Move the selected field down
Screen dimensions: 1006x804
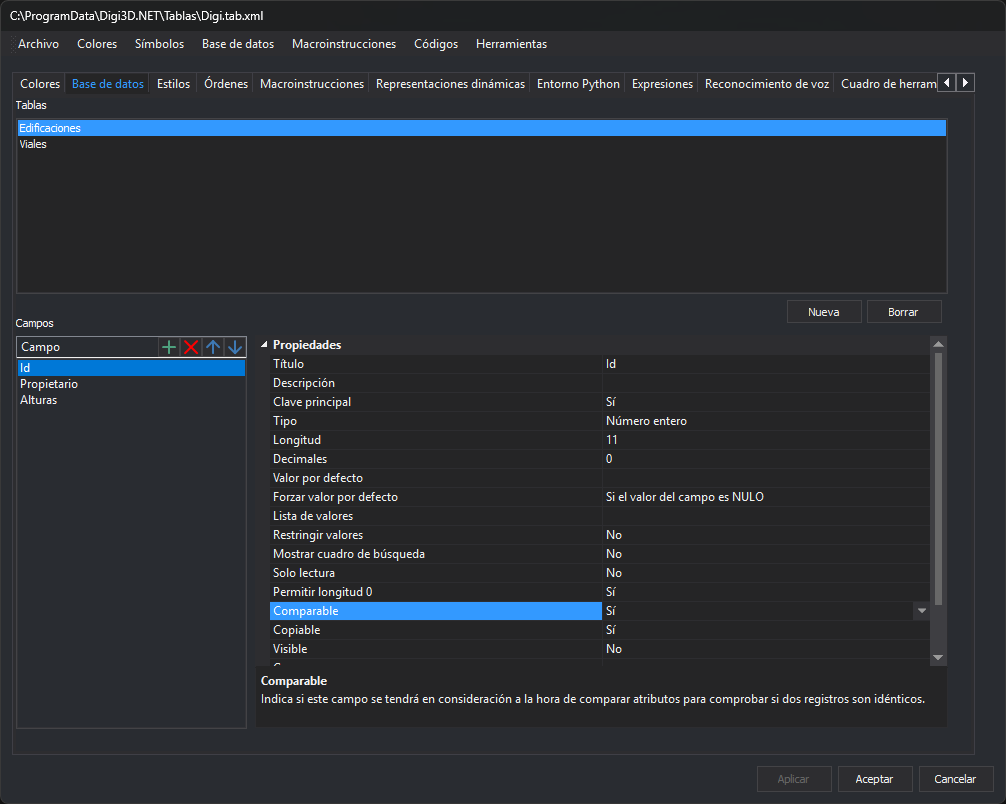[x=235, y=347]
